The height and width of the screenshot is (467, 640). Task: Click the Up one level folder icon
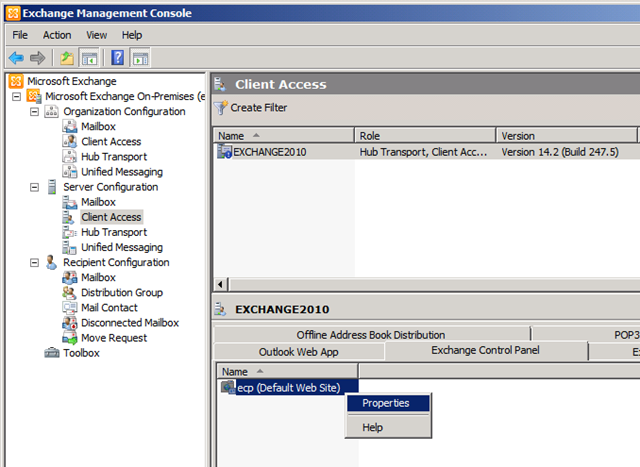point(67,58)
